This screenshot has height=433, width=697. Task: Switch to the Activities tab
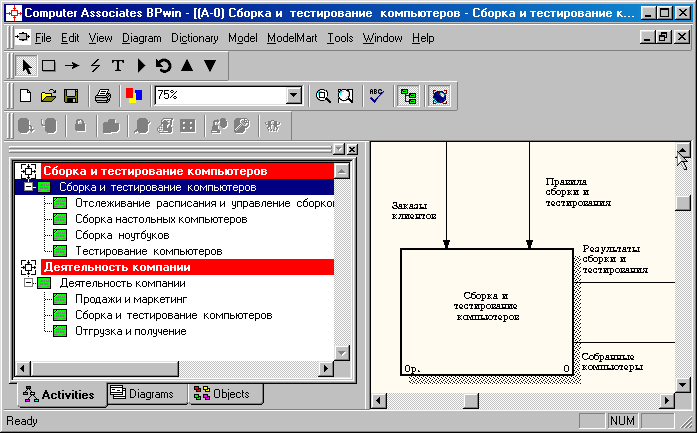coord(62,394)
